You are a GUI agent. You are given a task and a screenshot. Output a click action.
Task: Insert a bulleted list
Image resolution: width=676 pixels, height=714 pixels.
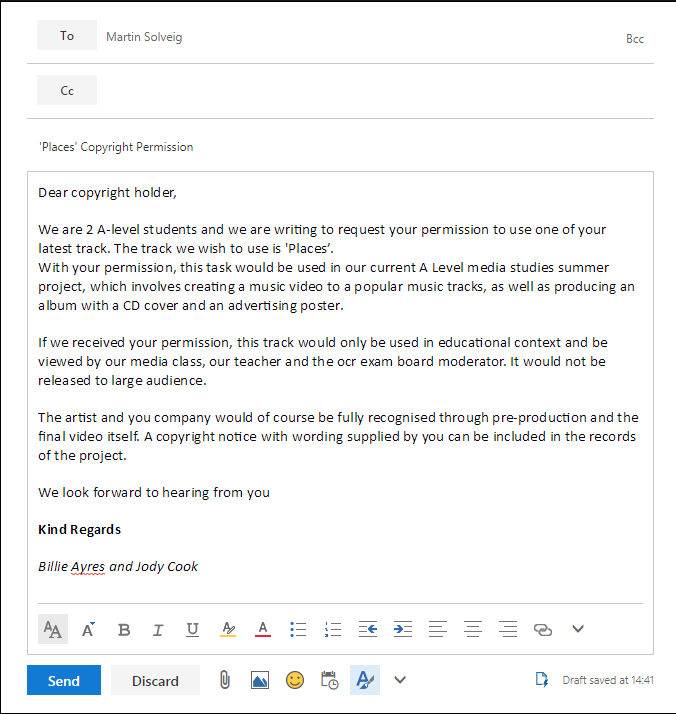[298, 629]
